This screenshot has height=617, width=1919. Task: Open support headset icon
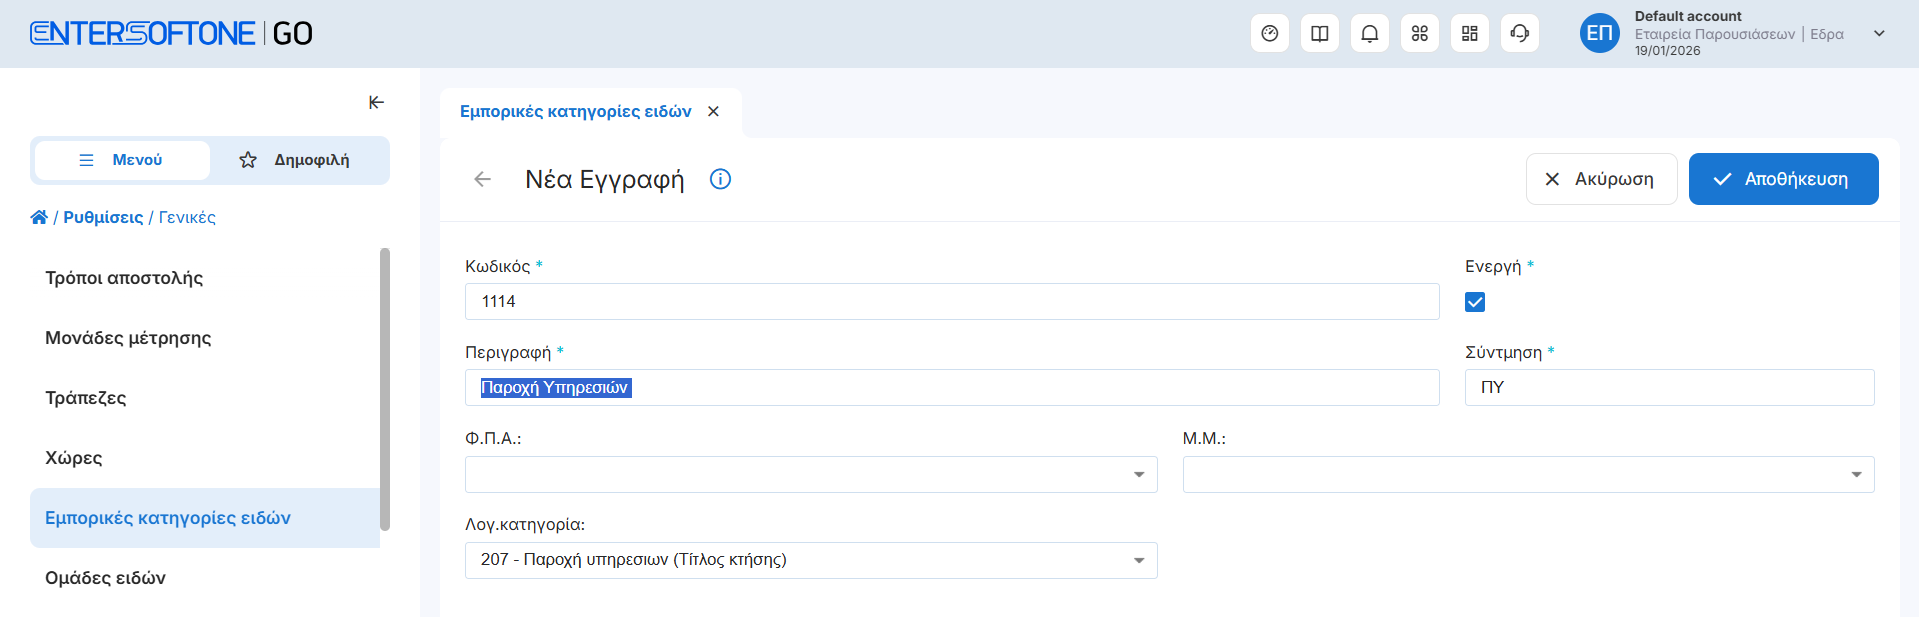[1519, 34]
